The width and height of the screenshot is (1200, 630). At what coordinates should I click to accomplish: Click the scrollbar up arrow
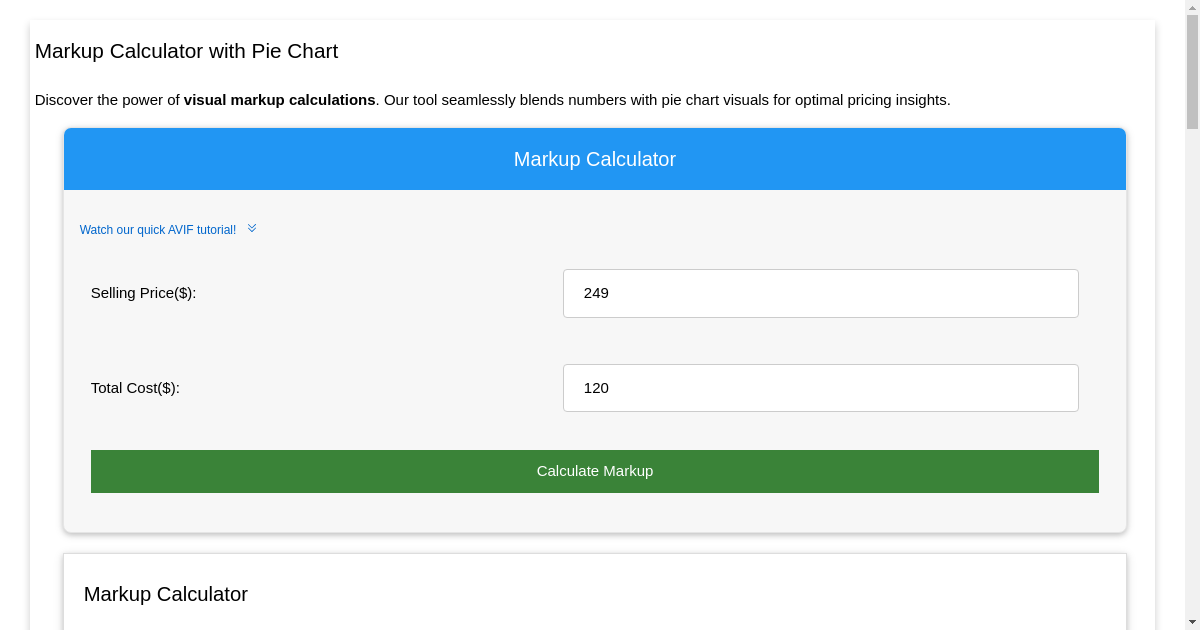(x=1193, y=8)
